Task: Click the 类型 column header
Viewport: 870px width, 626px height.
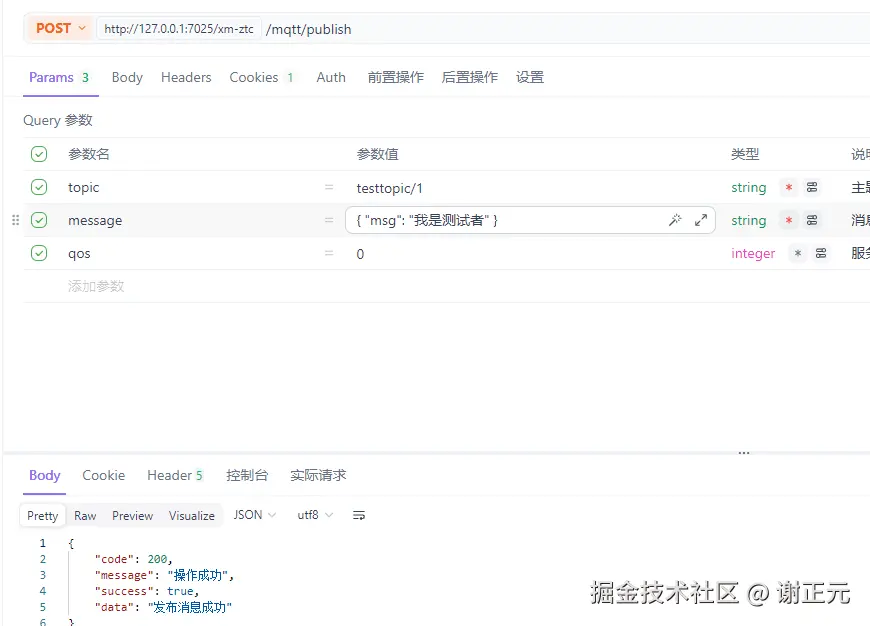Action: tap(745, 154)
